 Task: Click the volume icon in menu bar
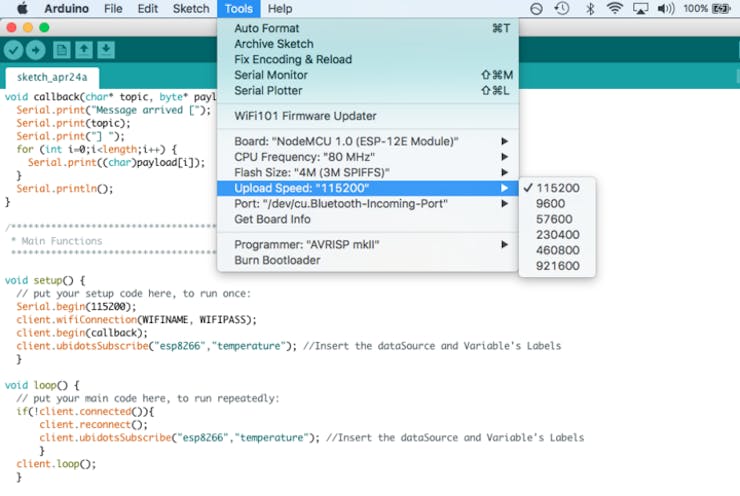click(x=666, y=9)
